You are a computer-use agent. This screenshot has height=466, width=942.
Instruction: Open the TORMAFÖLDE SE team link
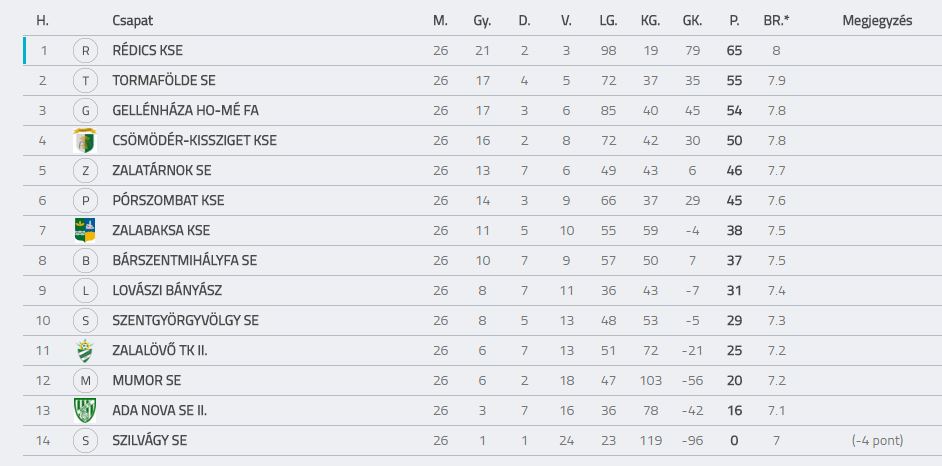click(163, 80)
